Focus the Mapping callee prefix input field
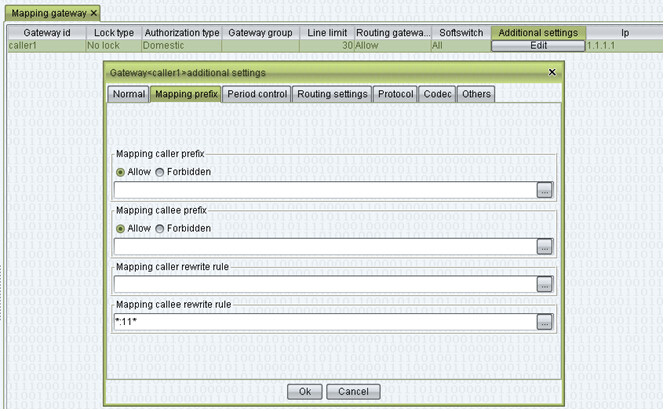This screenshot has width=664, height=411. (325, 247)
